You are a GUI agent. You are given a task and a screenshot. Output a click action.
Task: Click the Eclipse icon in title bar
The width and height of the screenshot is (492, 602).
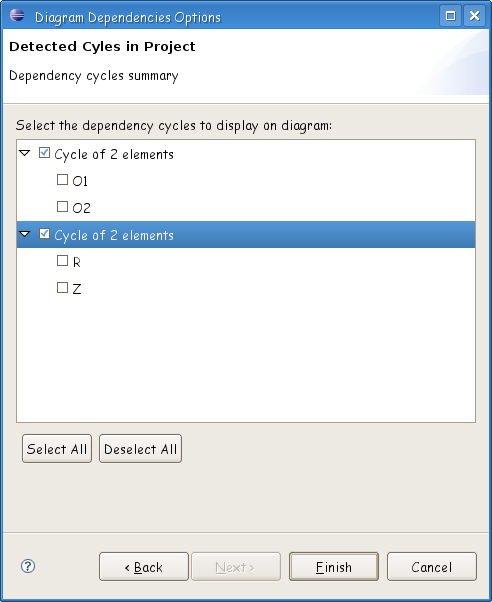pos(17,15)
